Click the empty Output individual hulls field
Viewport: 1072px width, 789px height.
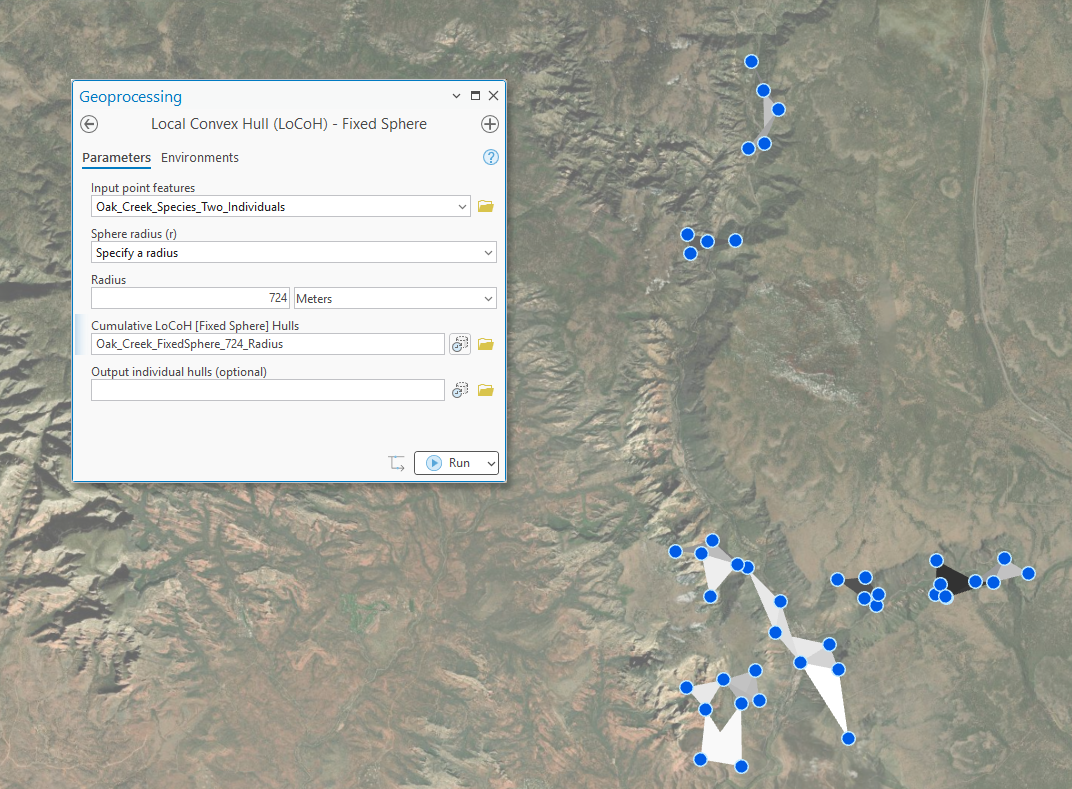(267, 390)
